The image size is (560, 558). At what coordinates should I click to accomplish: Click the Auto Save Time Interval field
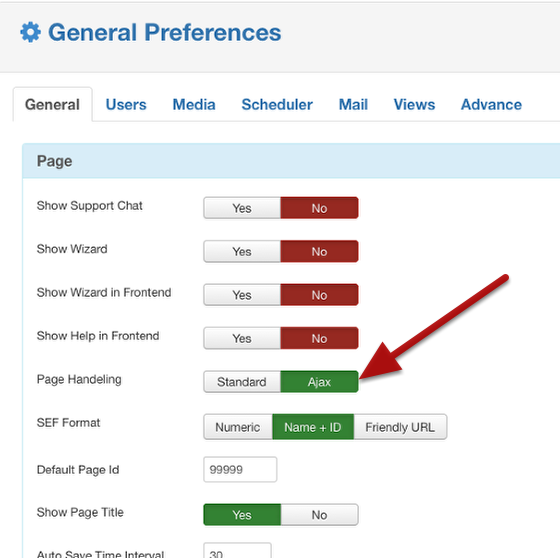[237, 550]
